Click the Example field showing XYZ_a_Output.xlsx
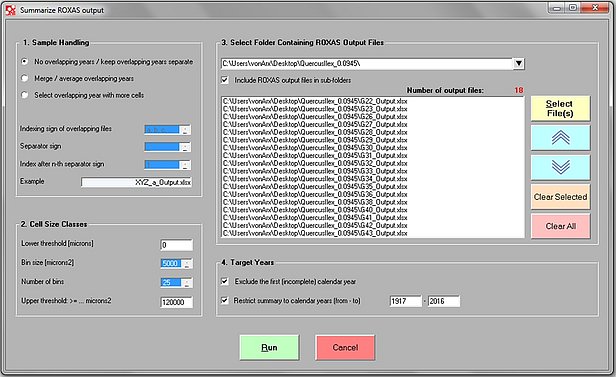The width and height of the screenshot is (616, 377). 136,182
